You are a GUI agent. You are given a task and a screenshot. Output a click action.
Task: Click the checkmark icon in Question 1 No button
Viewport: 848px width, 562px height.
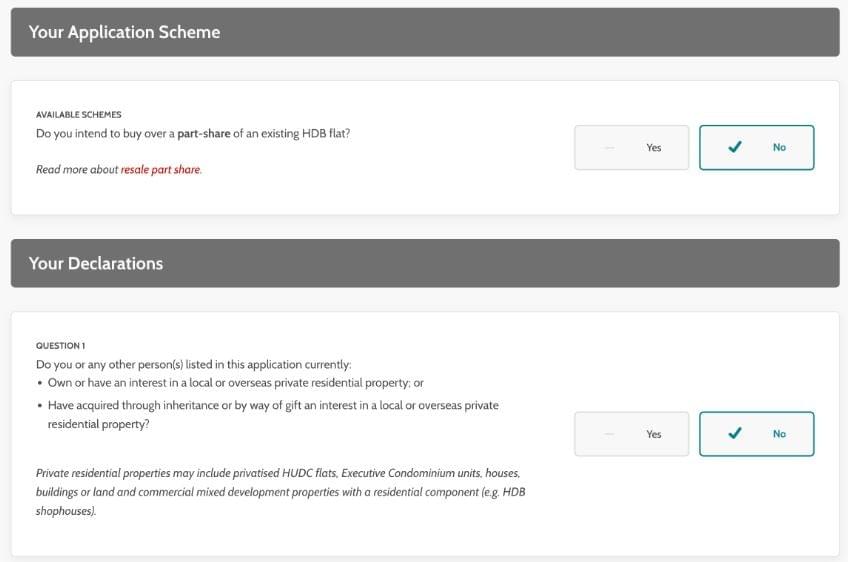(x=735, y=434)
